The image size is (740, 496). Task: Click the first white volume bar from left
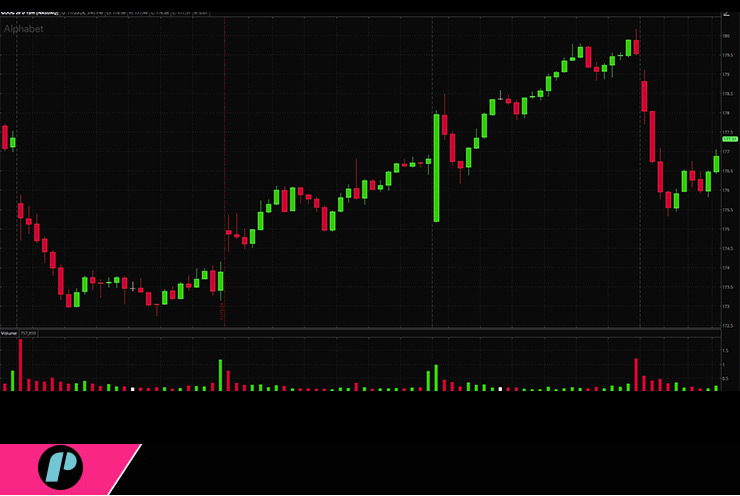tap(132, 388)
